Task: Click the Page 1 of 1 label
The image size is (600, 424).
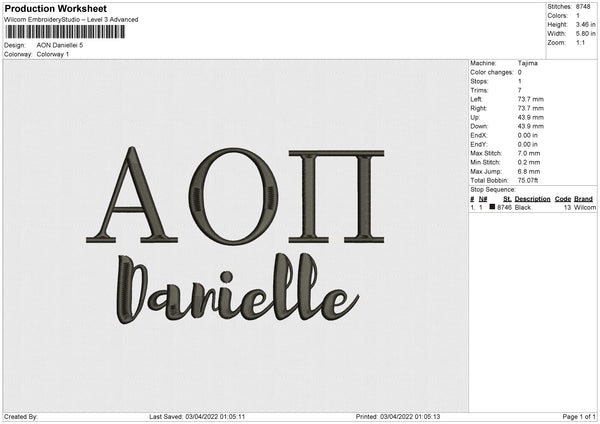Action: coord(579,417)
